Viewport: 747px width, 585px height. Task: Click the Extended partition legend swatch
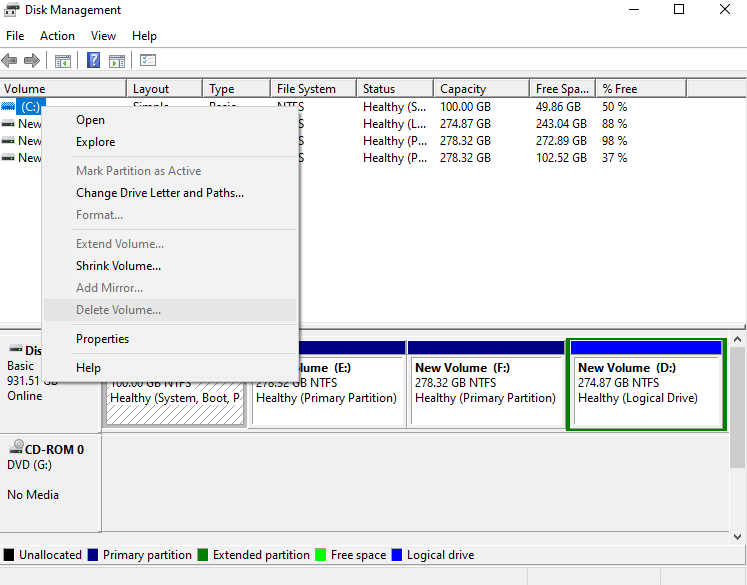coord(203,555)
